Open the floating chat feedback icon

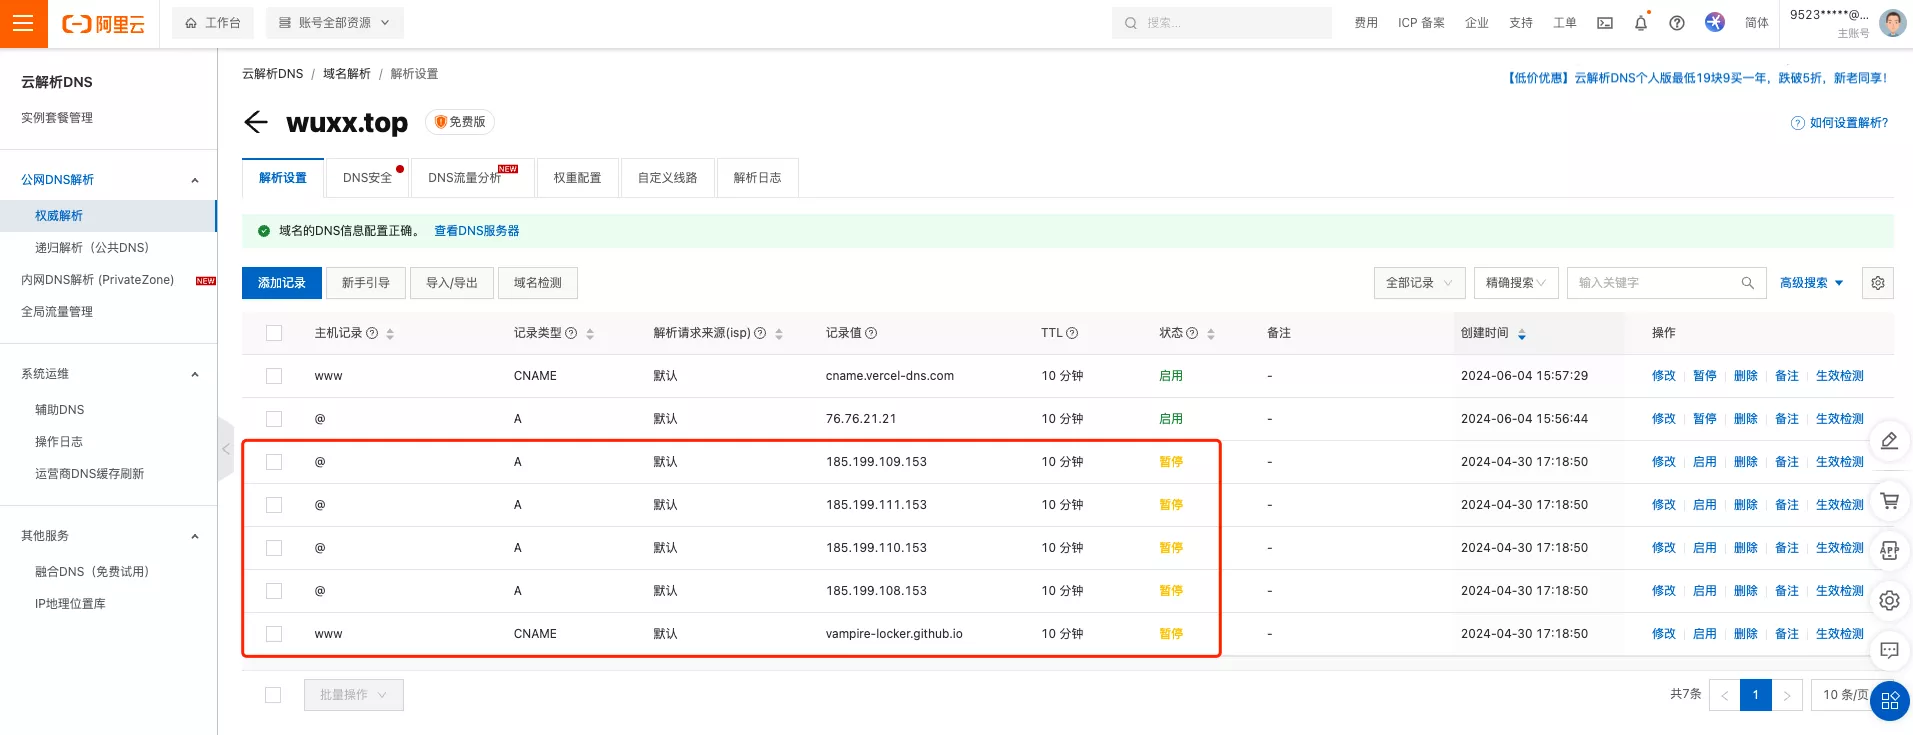(x=1889, y=650)
